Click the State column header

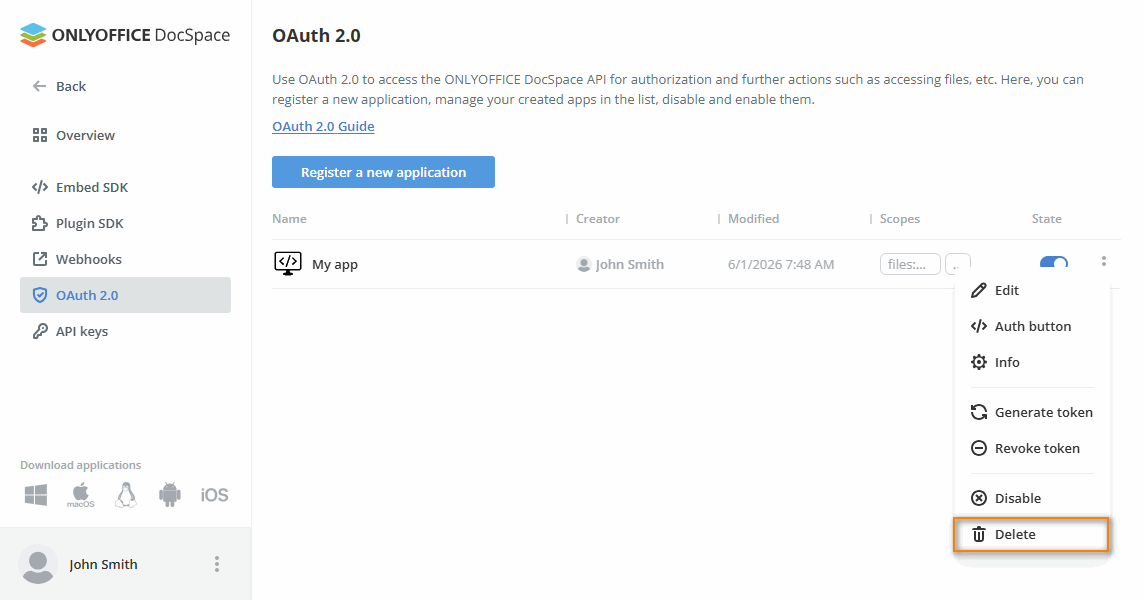tap(1047, 219)
